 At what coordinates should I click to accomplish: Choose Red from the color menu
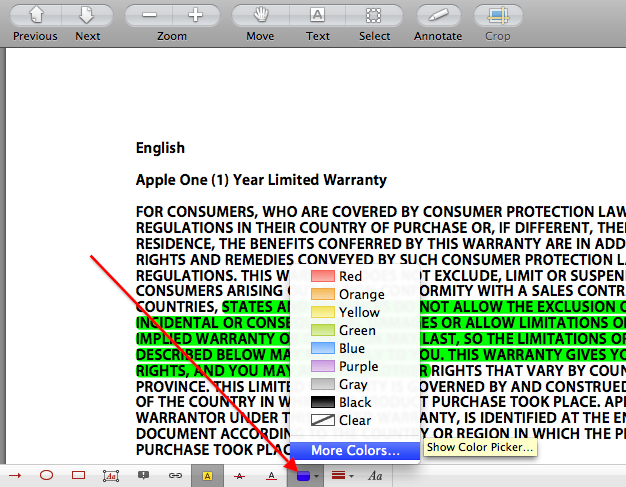355,276
